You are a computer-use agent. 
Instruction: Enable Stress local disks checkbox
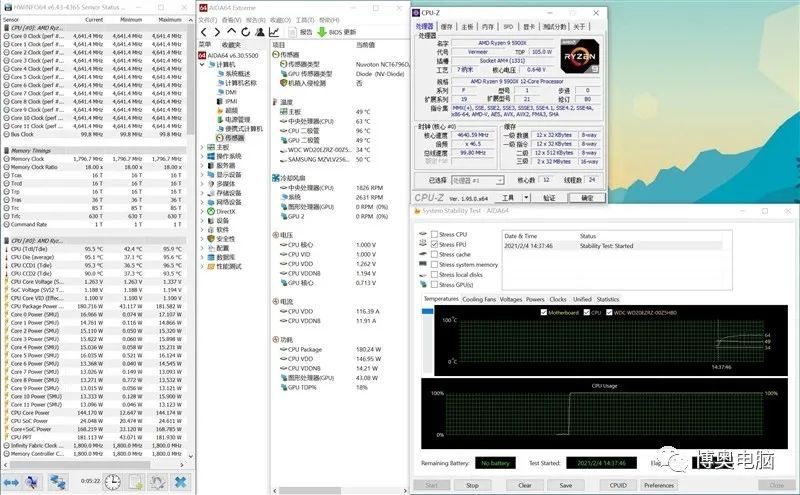click(x=434, y=275)
